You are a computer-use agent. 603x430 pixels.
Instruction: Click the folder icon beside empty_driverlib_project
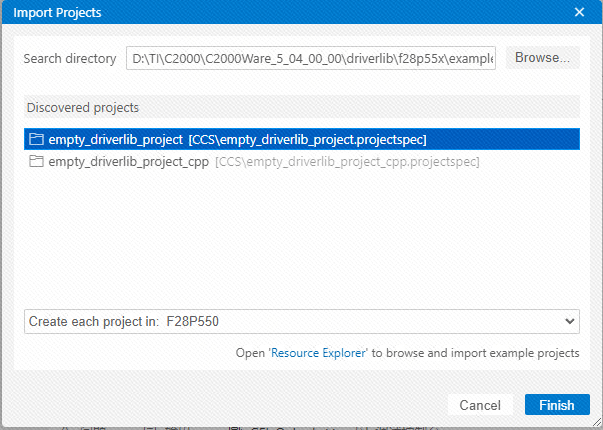(x=37, y=139)
